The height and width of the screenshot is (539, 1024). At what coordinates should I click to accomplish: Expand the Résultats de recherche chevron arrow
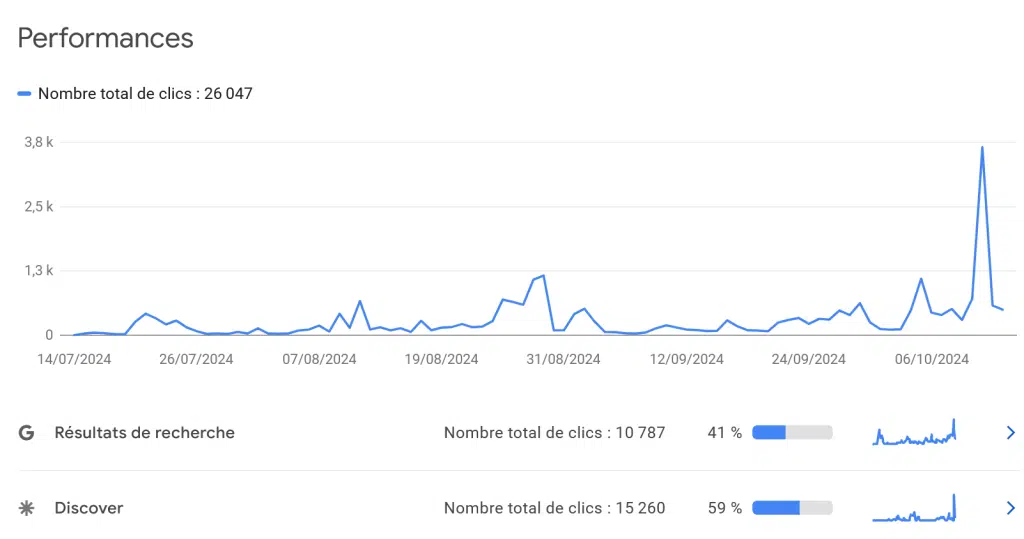coord(1010,433)
